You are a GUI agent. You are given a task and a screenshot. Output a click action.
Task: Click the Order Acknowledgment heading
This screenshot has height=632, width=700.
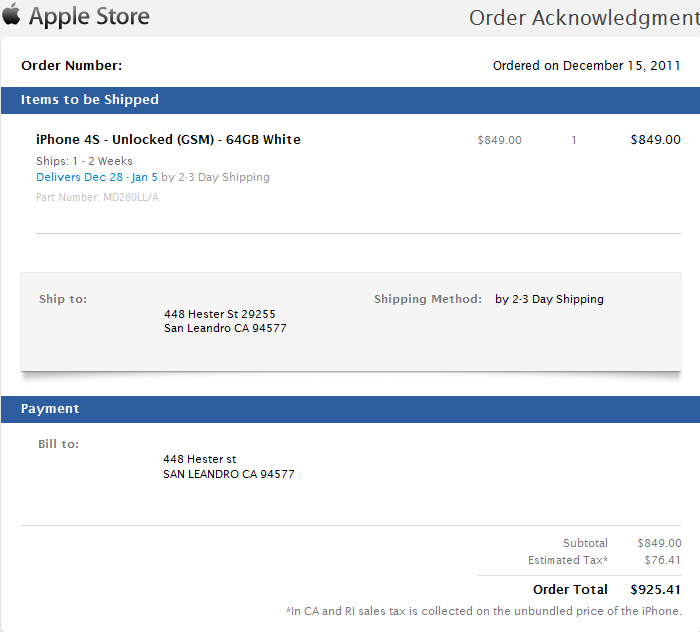tap(583, 18)
